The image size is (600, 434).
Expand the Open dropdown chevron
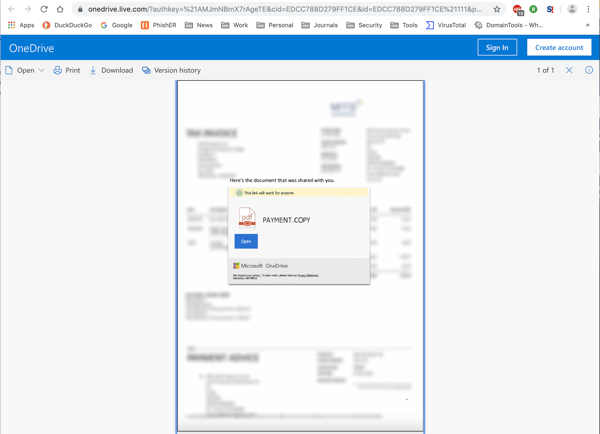[x=41, y=71]
